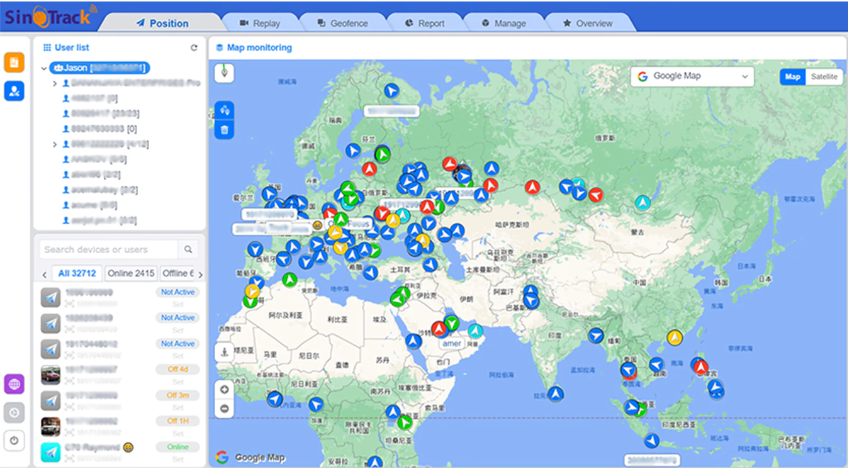
Task: Zoom out on the map
Action: click(224, 408)
